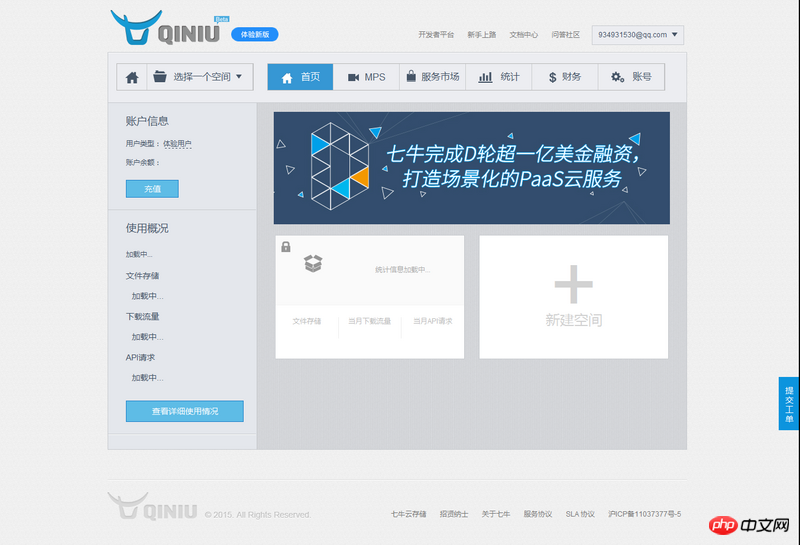Click the lock icon on the space card
The height and width of the screenshot is (545, 800).
(x=286, y=247)
